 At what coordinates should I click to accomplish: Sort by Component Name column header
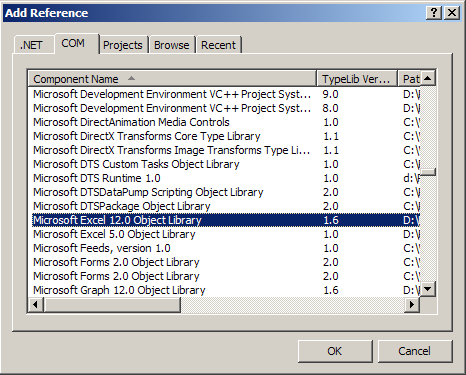[172, 79]
